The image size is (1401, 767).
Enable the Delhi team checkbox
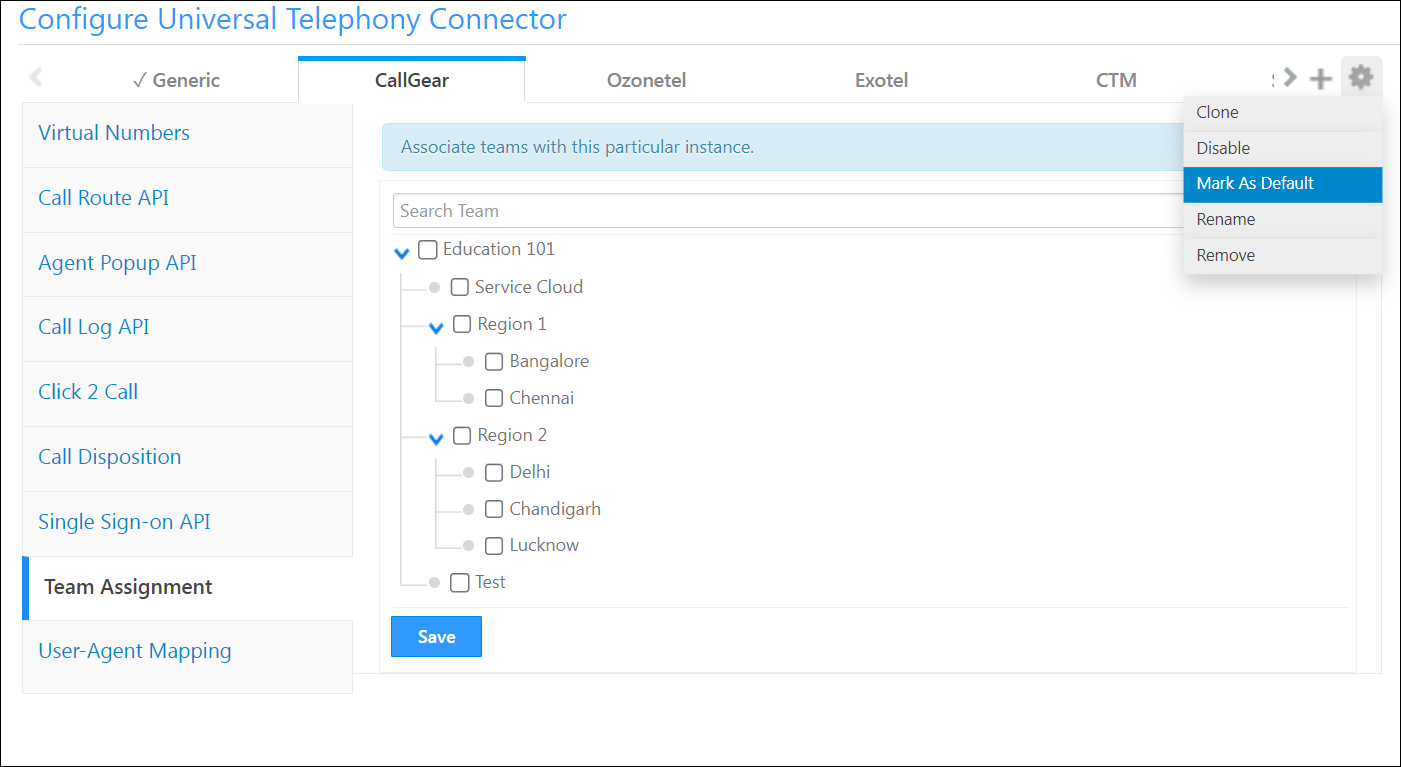click(x=494, y=472)
